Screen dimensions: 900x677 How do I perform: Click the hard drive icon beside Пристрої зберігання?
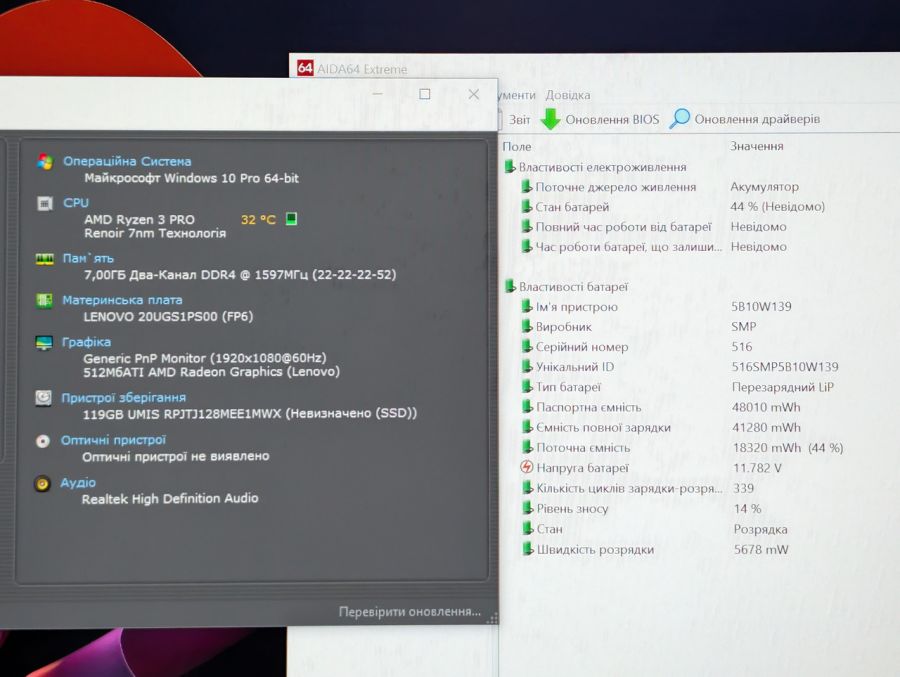pos(43,398)
